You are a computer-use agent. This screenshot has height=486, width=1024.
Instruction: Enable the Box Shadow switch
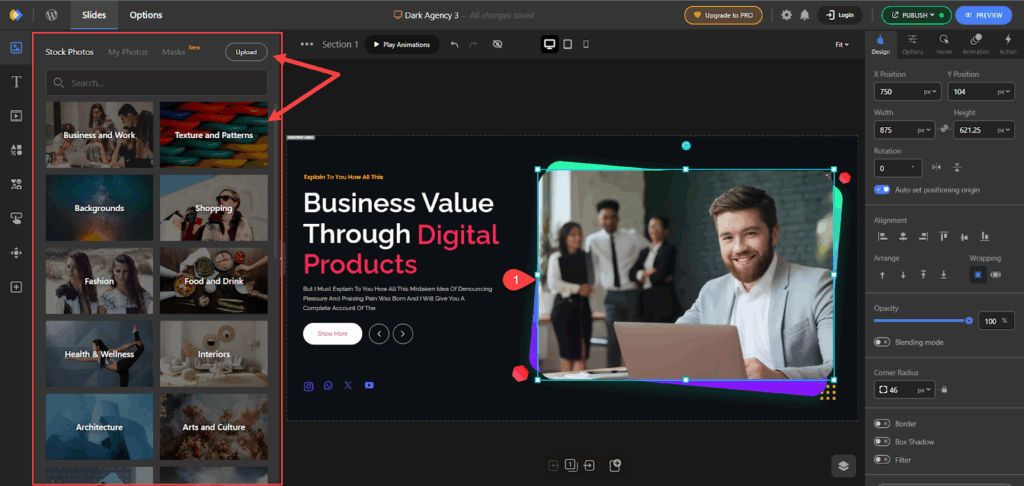[x=882, y=442]
